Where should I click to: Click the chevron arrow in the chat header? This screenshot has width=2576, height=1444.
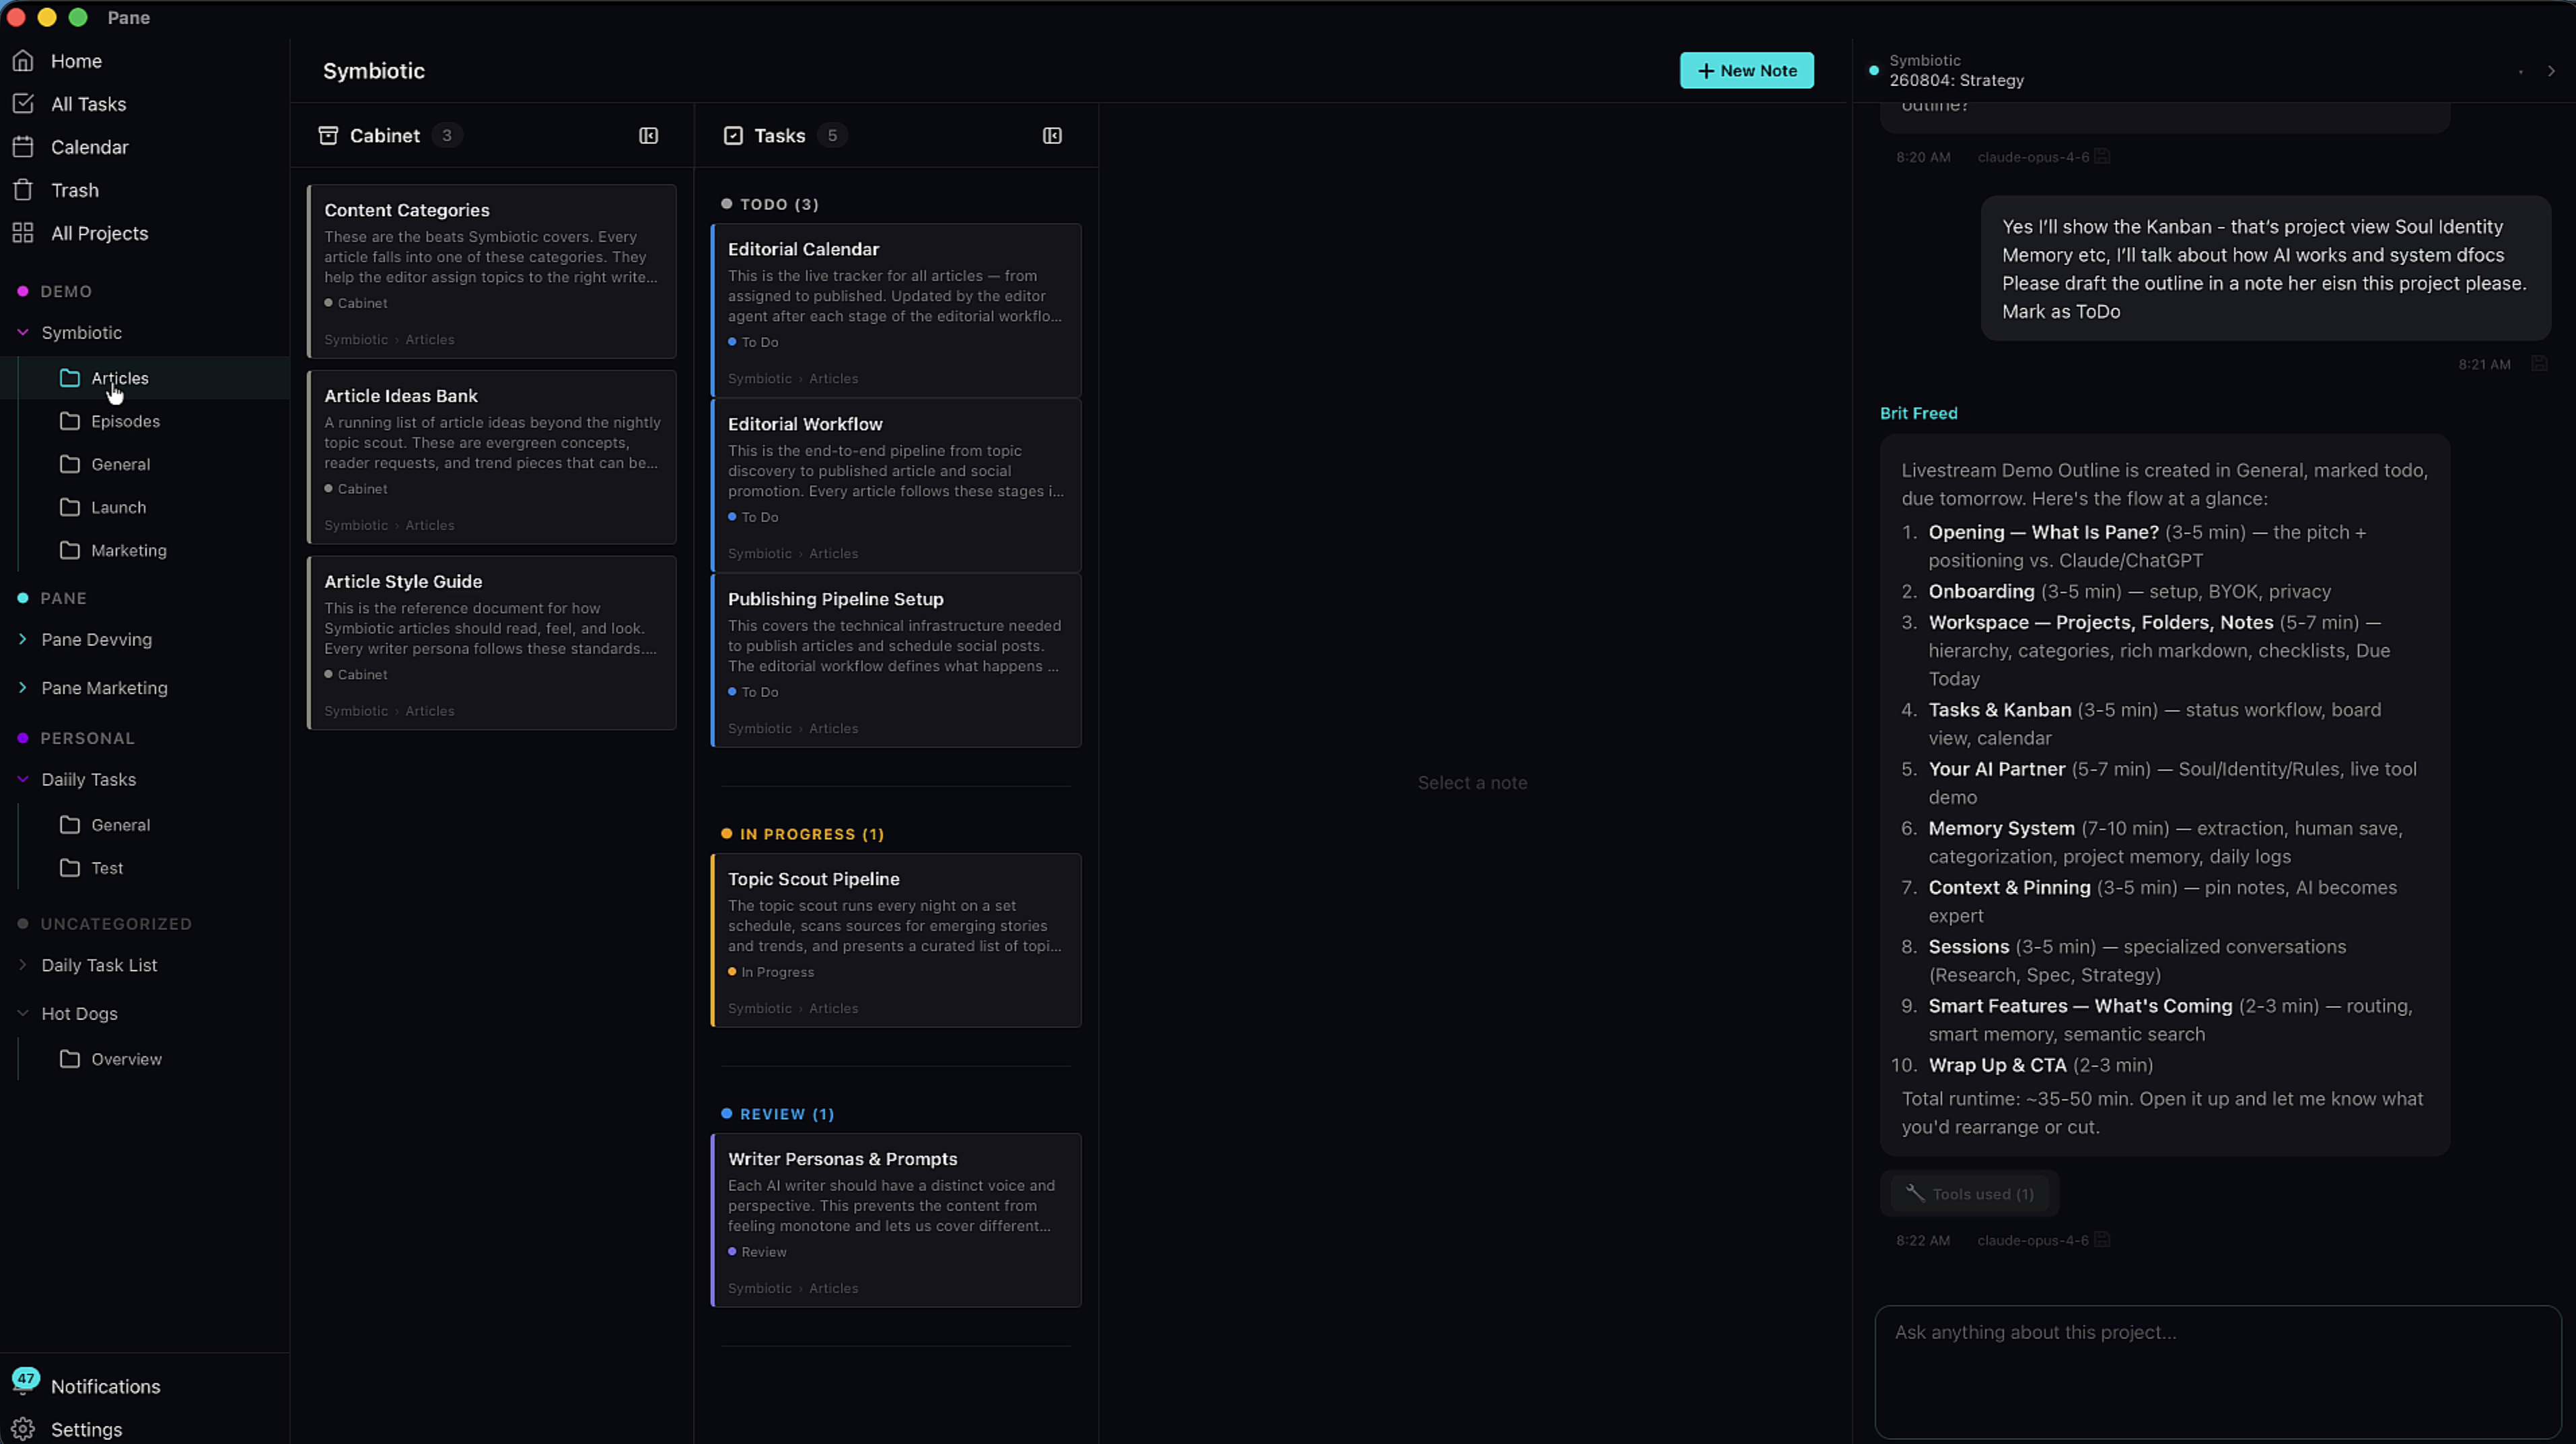[2551, 71]
